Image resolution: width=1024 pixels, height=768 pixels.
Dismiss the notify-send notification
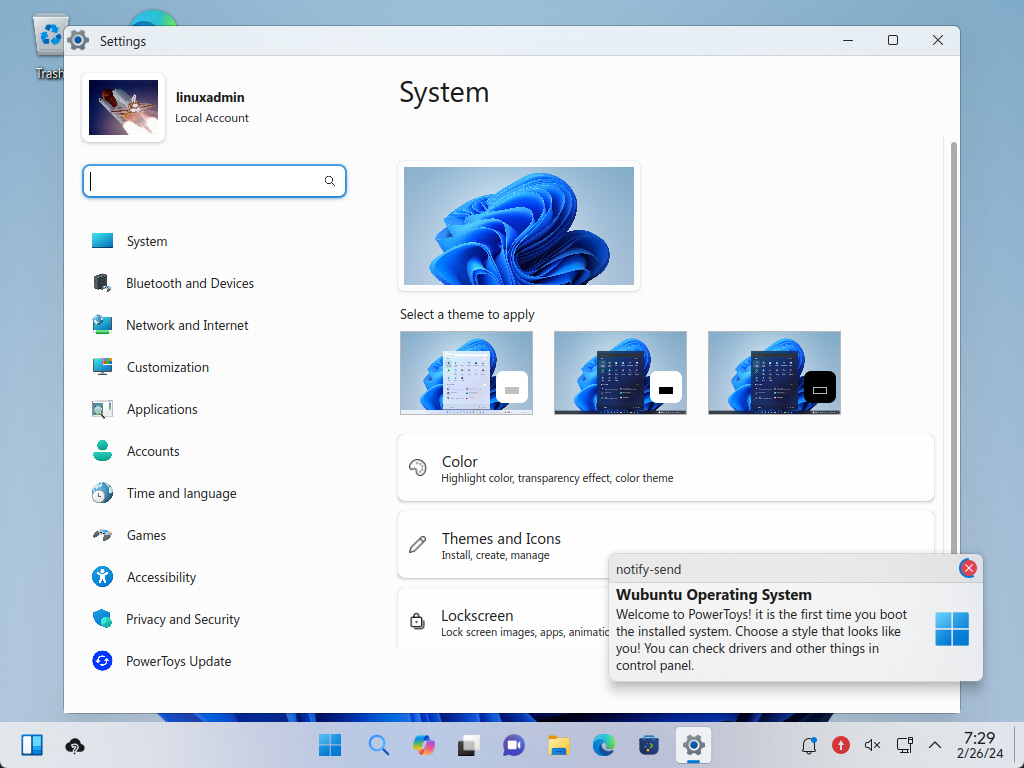click(968, 568)
